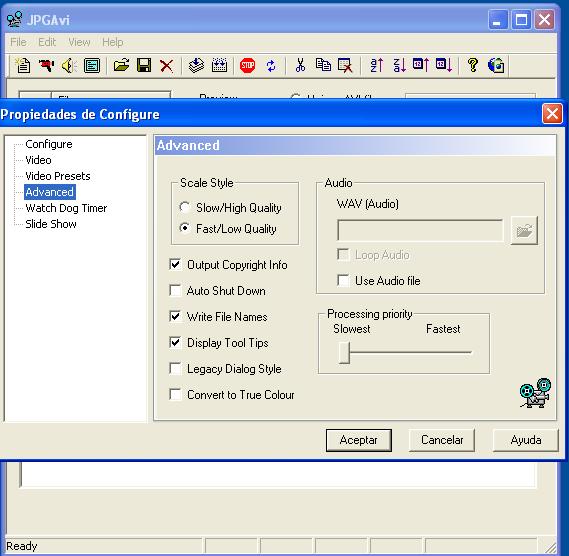This screenshot has height=556, width=569.
Task: Click the Aceptar button
Action: tap(359, 440)
